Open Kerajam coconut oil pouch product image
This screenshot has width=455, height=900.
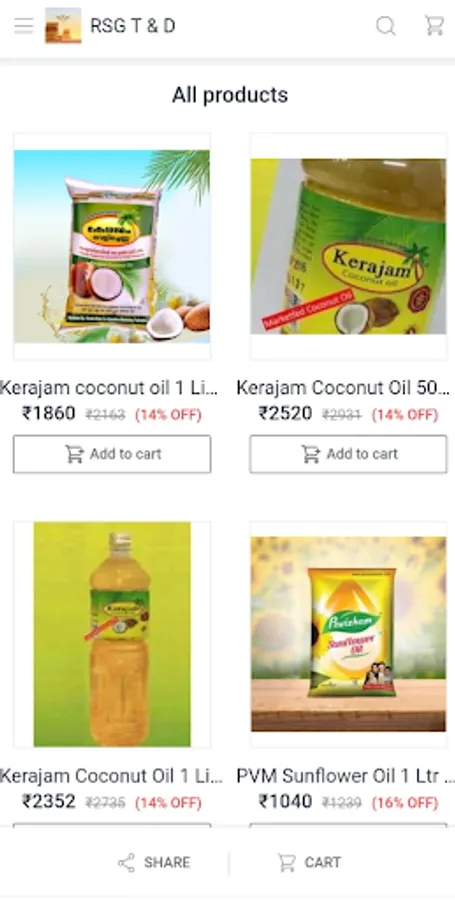click(x=112, y=246)
